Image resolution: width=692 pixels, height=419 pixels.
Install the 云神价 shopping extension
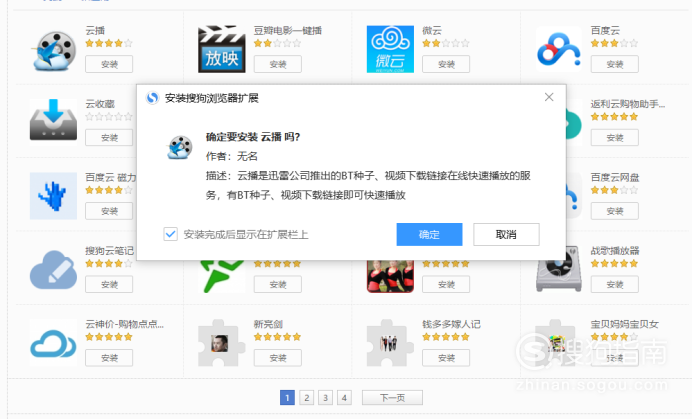(109, 358)
